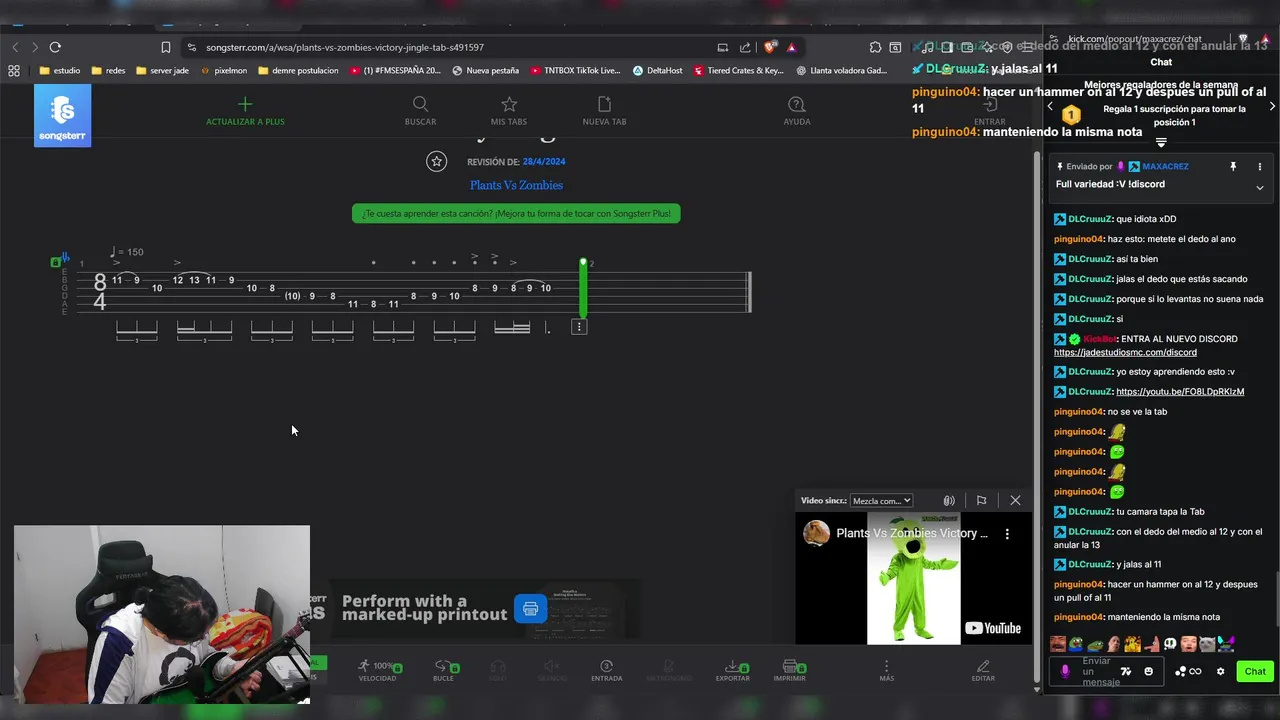Open the Buscar search tool
This screenshot has height=720, width=1280.
point(420,111)
